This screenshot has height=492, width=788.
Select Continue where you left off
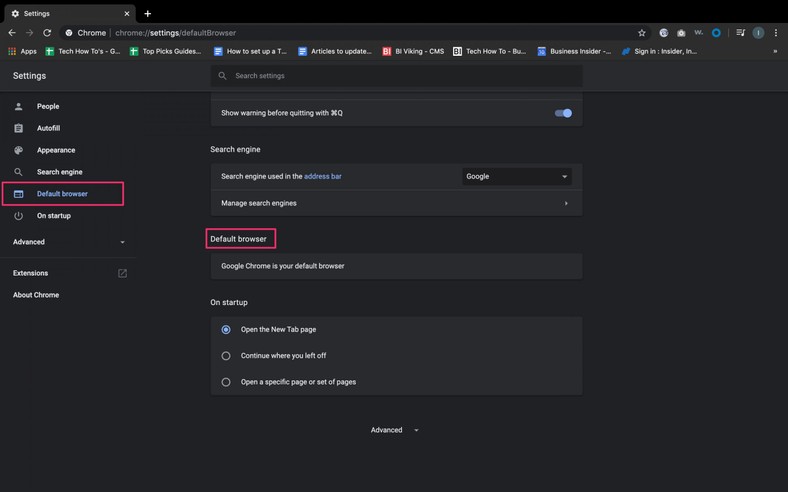click(x=226, y=356)
